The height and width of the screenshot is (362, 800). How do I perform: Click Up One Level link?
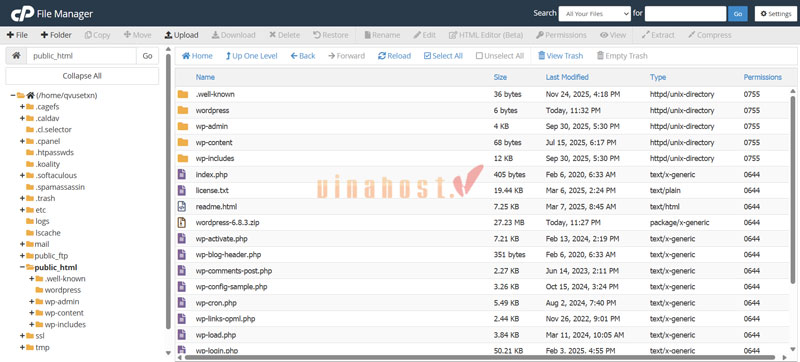pos(252,56)
